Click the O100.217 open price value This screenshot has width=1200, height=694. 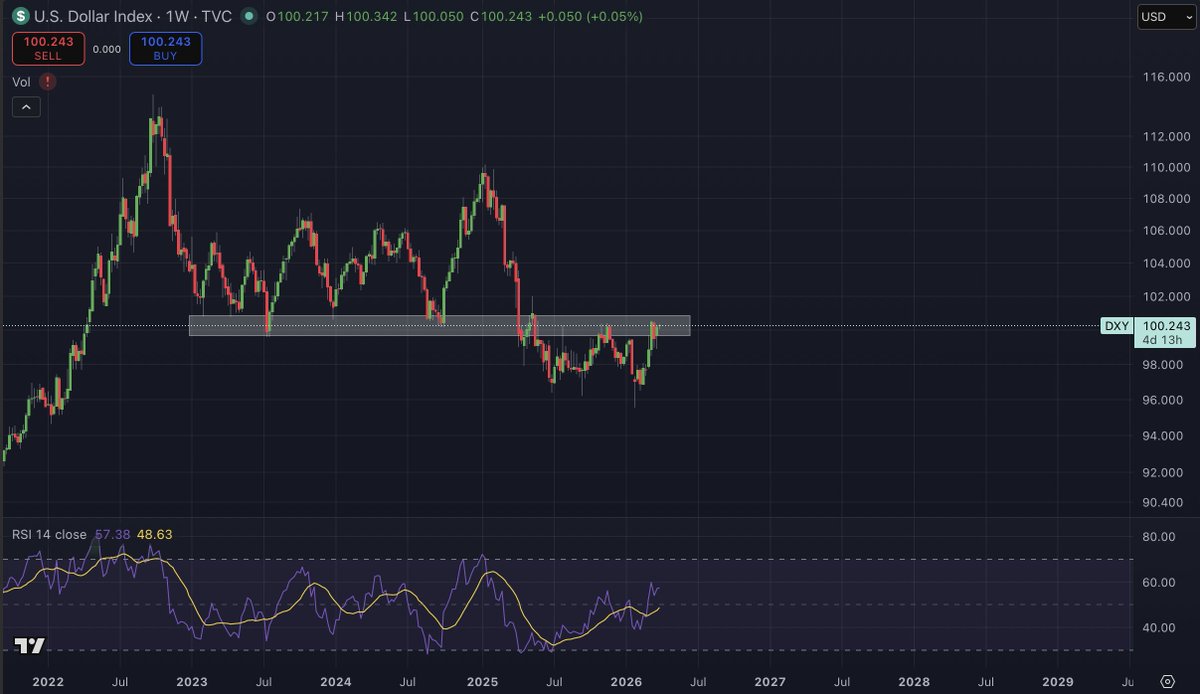[298, 17]
